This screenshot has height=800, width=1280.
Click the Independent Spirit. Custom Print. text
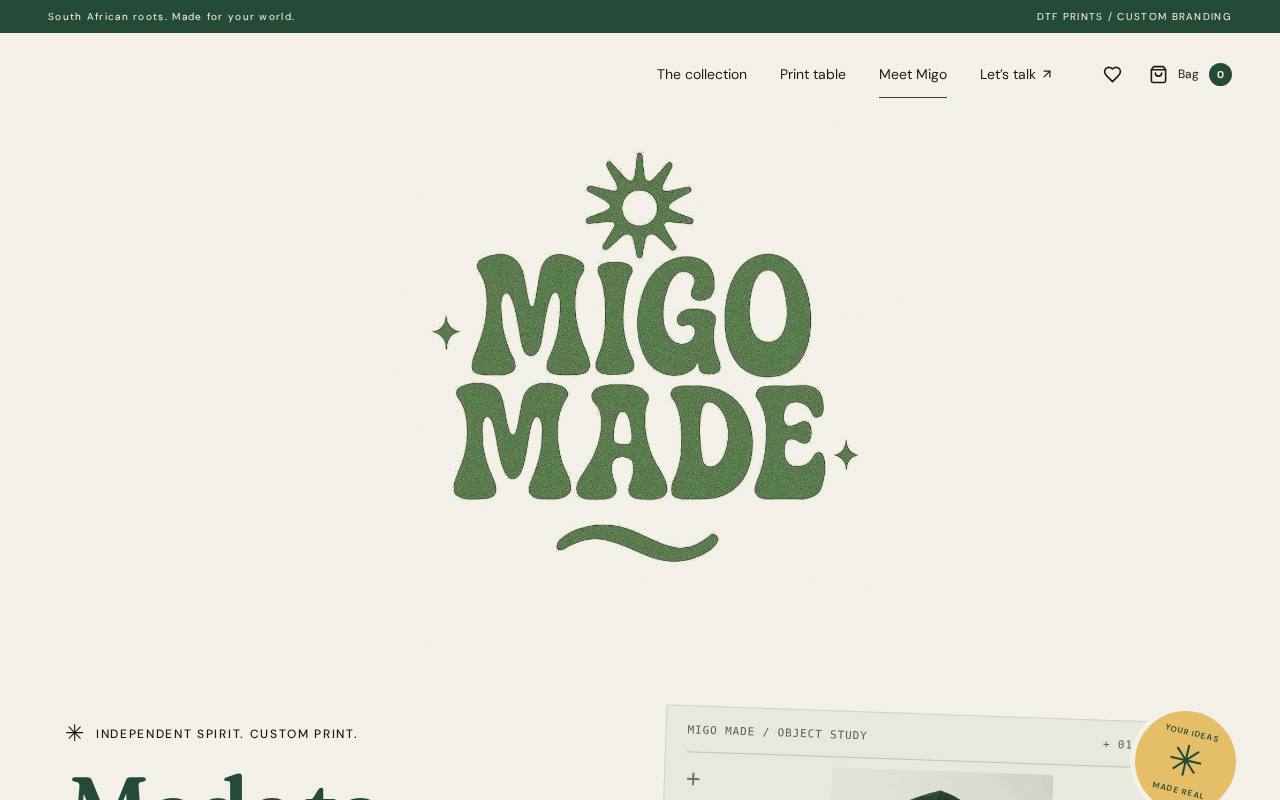tap(227, 734)
